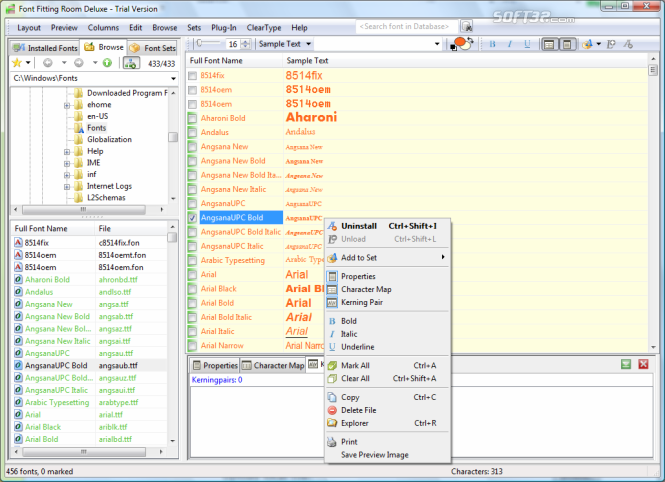Expand the inf folder node
Image resolution: width=665 pixels, height=482 pixels.
point(67,175)
